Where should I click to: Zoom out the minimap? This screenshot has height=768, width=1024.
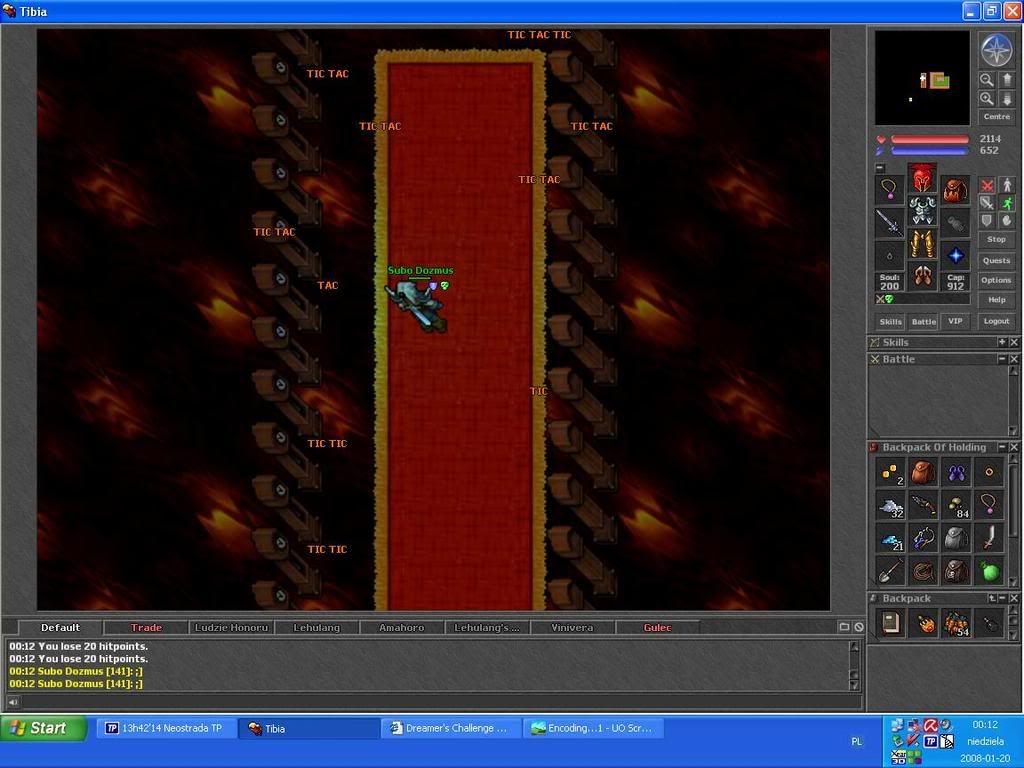[x=986, y=80]
